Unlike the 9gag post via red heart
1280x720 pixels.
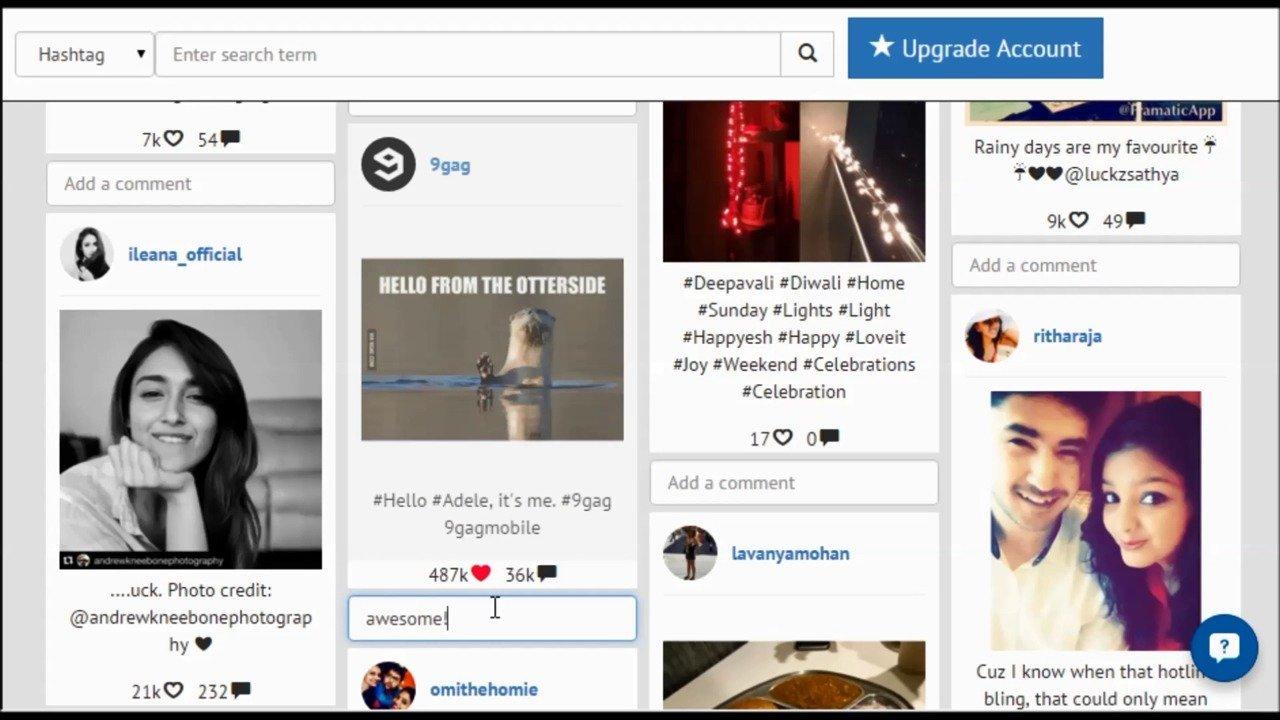pos(481,574)
